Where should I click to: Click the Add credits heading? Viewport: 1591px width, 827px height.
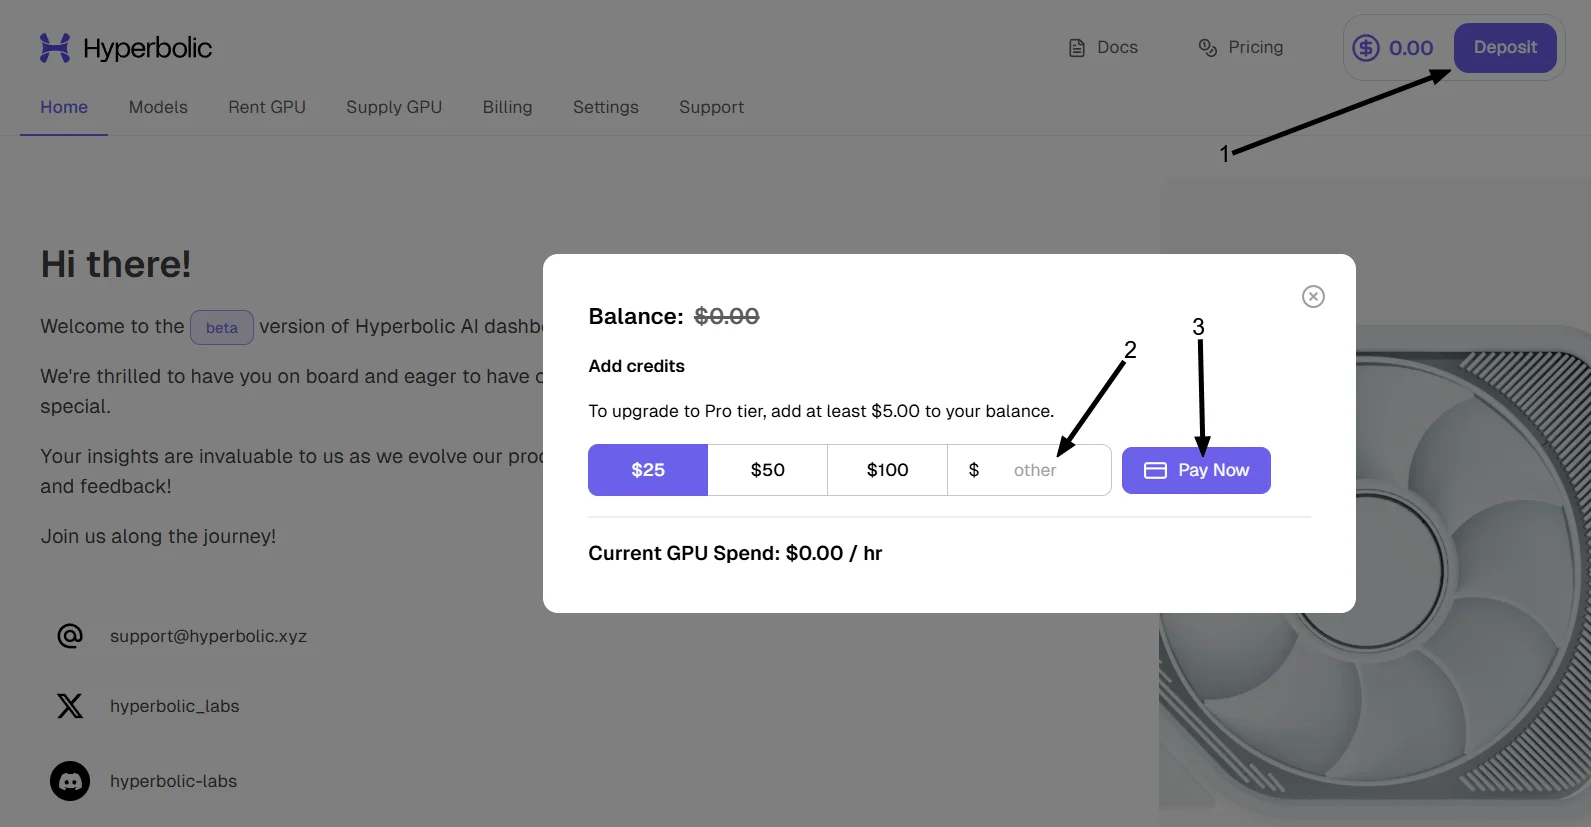tap(637, 366)
